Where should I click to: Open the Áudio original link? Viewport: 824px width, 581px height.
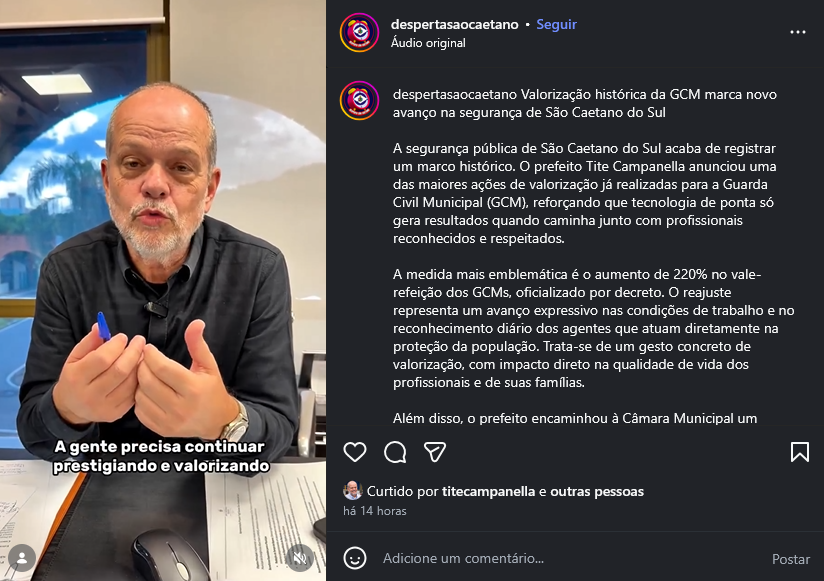coord(428,43)
